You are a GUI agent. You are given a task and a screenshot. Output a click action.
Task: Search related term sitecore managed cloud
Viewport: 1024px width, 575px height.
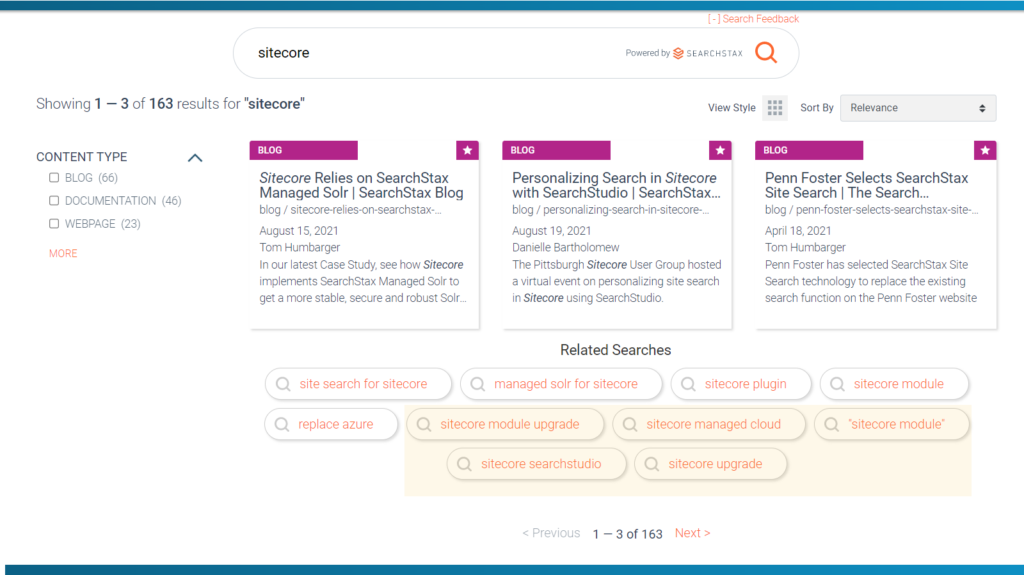click(x=709, y=425)
